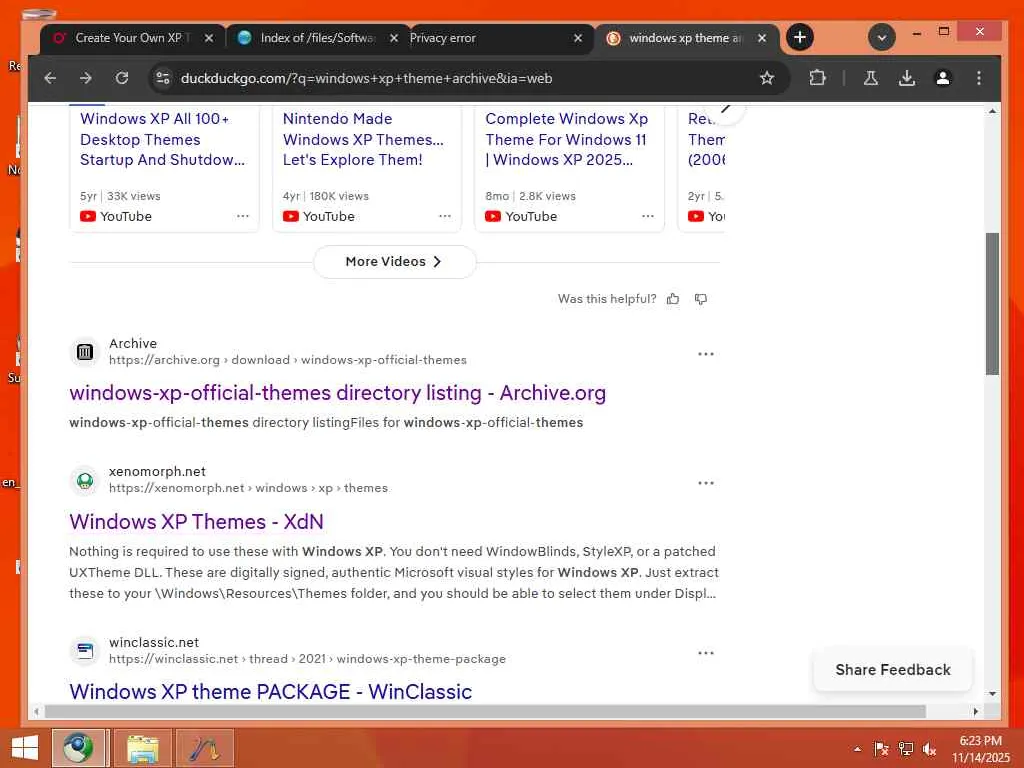Screen dimensions: 1024x768
Task: Go forward to the next page
Action: click(86, 78)
